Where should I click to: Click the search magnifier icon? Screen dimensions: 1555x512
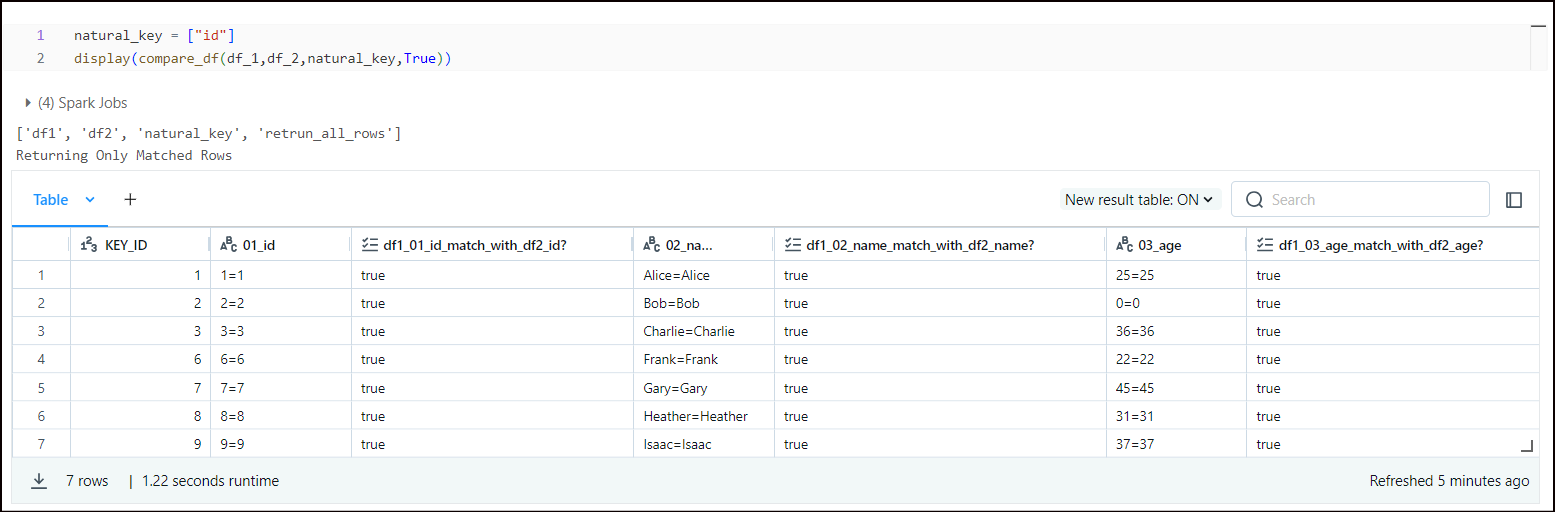1254,200
